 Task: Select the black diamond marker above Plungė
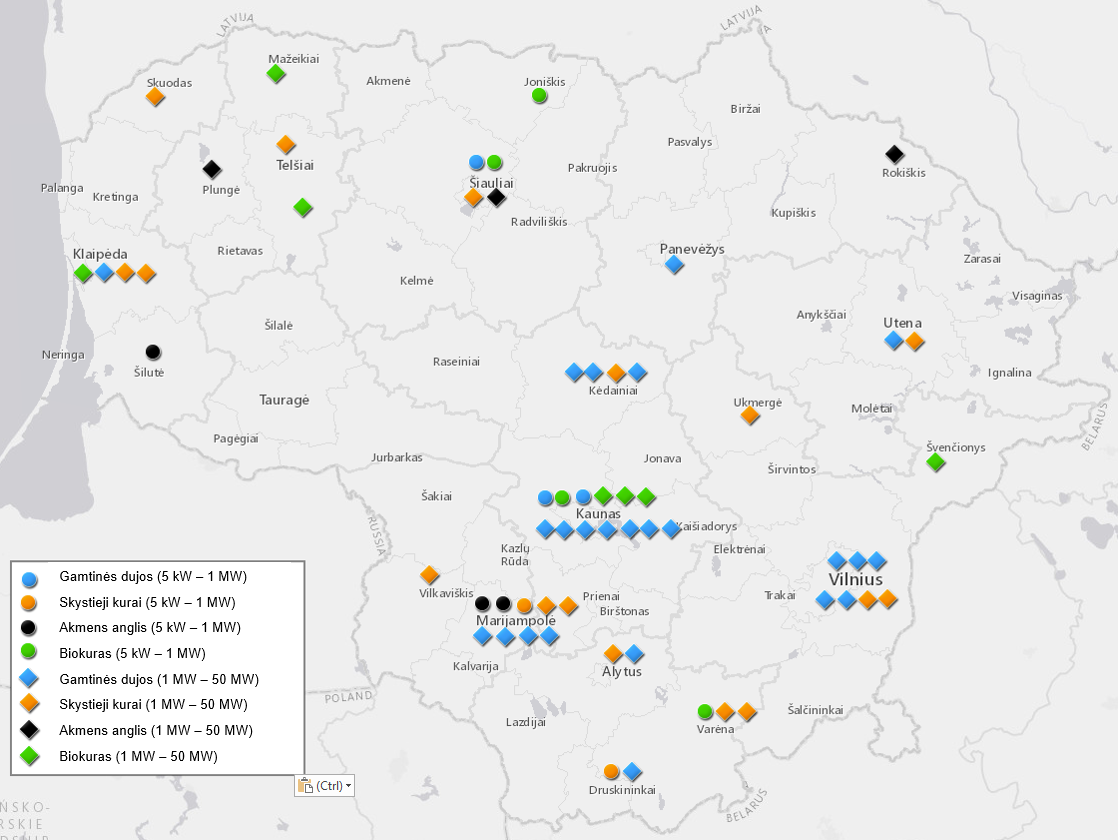click(212, 169)
